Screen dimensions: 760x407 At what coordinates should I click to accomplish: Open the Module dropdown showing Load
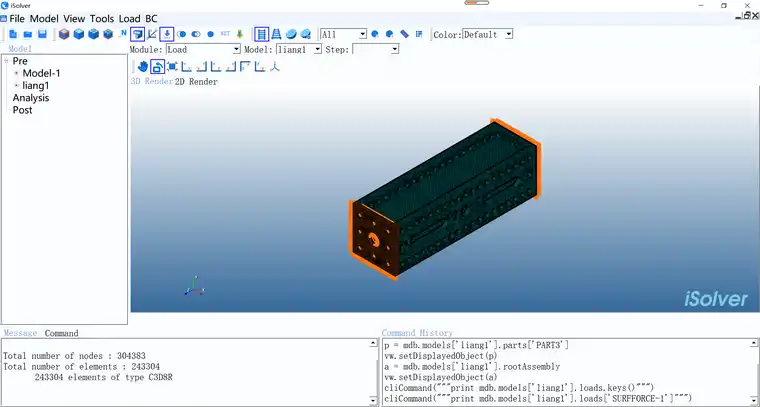pyautogui.click(x=203, y=49)
